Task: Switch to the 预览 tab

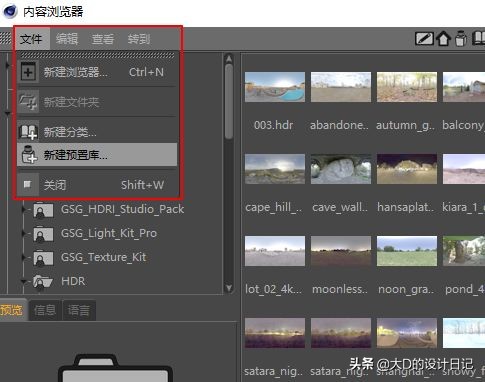Action: [13, 310]
